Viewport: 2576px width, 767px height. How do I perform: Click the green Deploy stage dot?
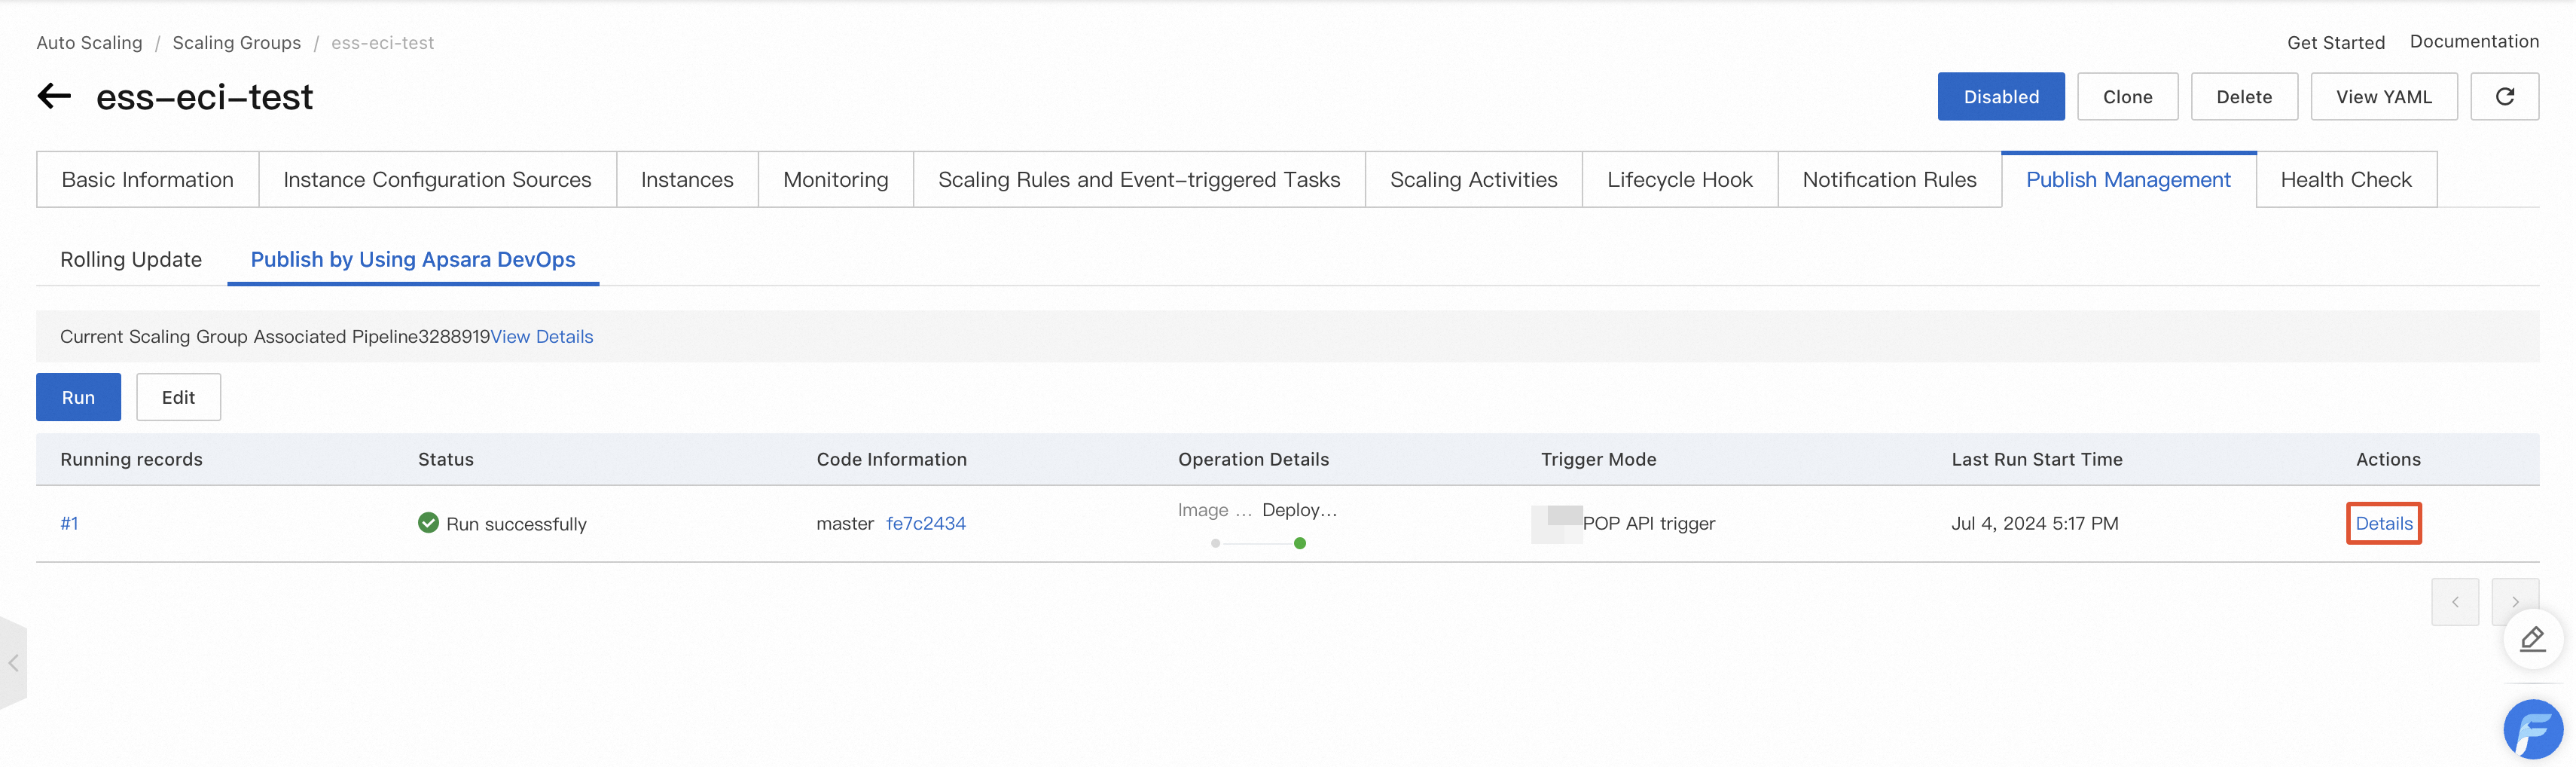[1299, 543]
